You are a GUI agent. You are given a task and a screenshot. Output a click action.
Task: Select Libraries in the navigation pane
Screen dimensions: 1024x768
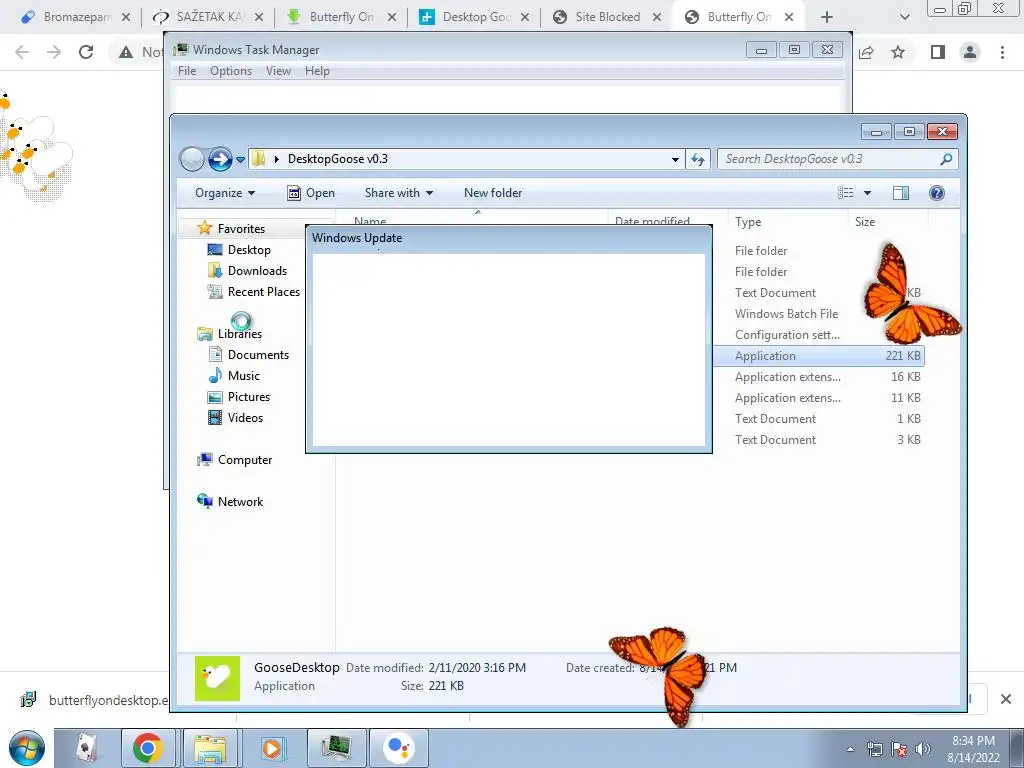tap(240, 334)
